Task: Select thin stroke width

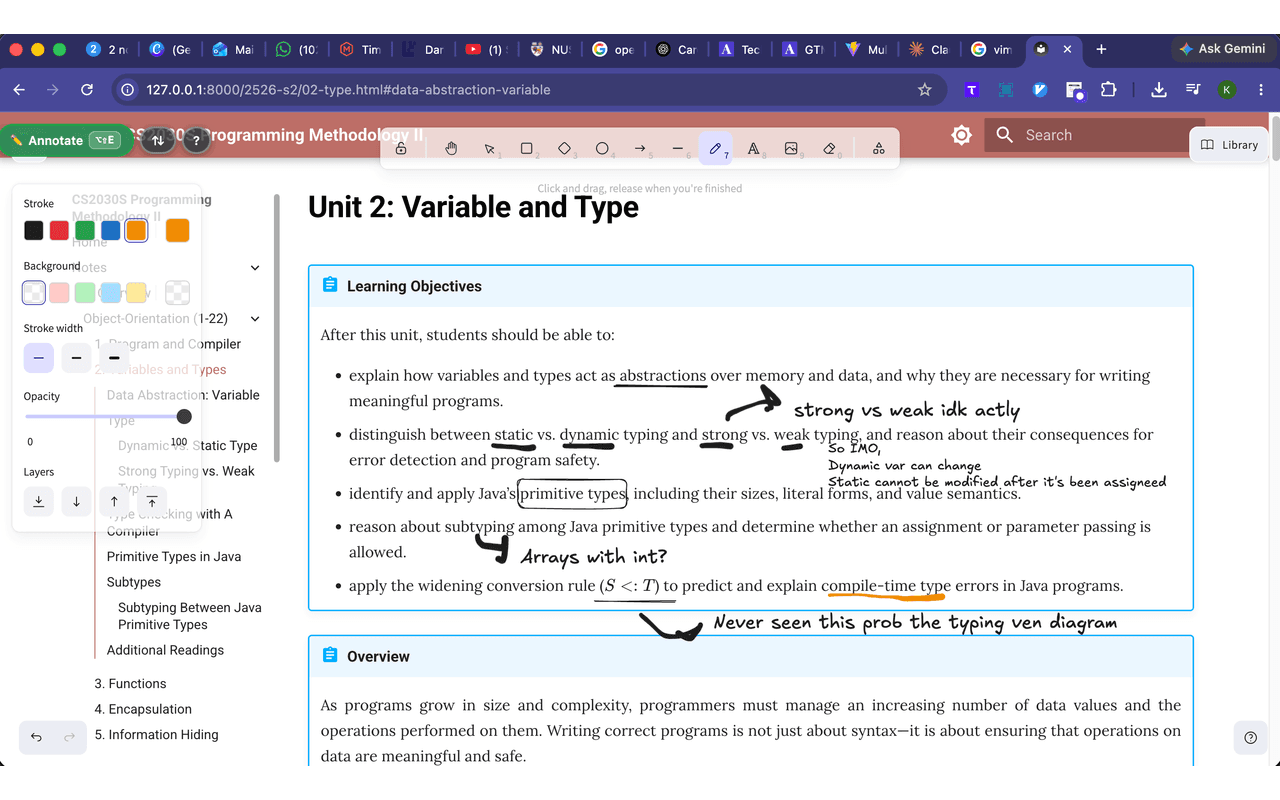Action: tap(39, 357)
